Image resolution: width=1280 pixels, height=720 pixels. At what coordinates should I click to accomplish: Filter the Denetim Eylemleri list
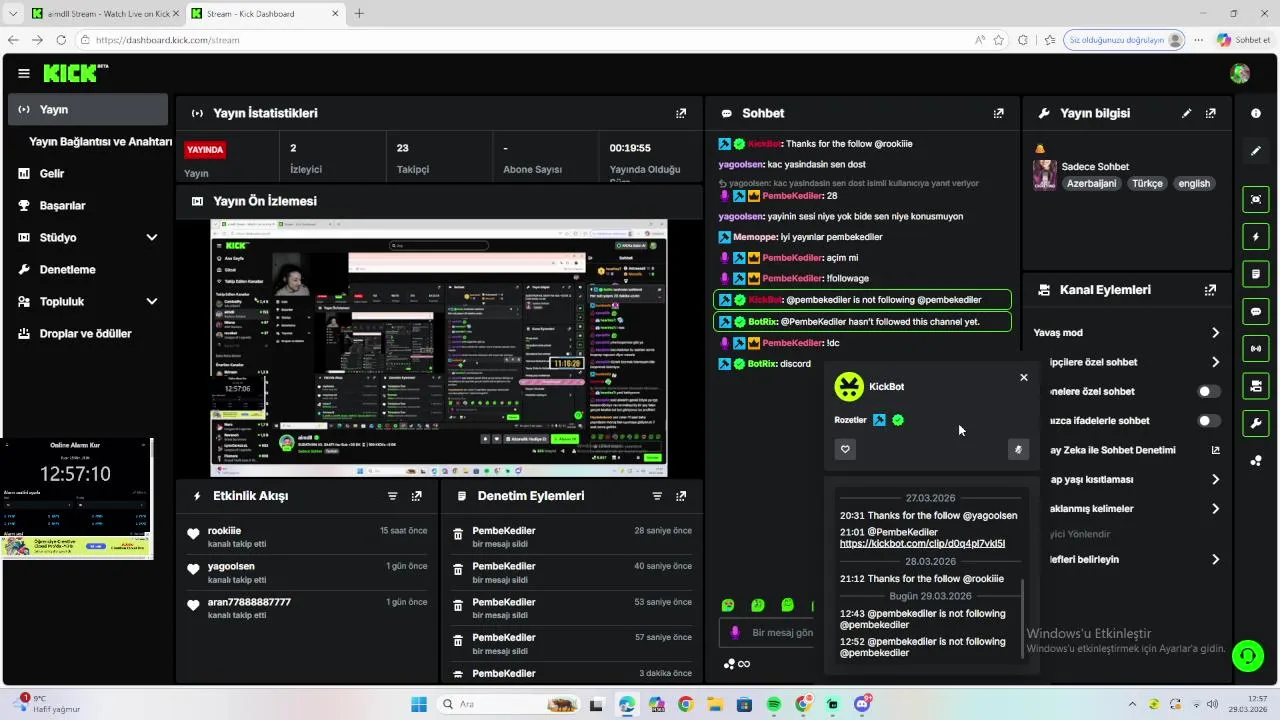click(657, 496)
